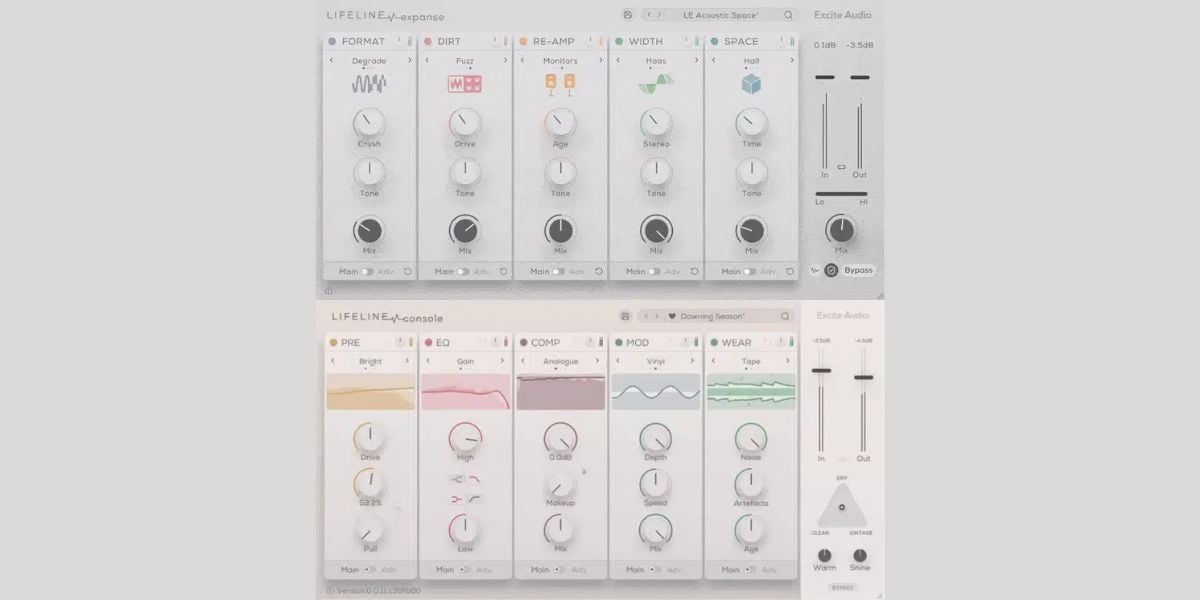Click the Bypass button in Lifeline Console
This screenshot has height=600, width=1200.
coord(842,588)
